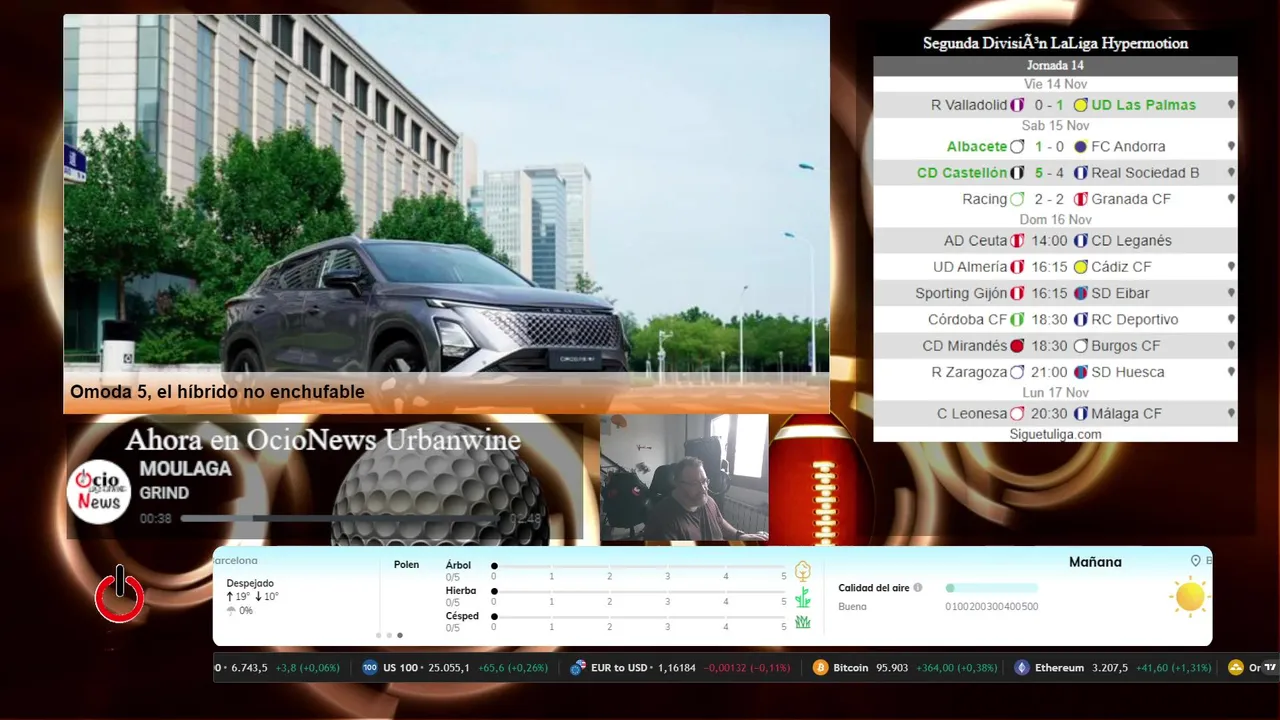Open stadium pin for R Zaragoza match
This screenshot has height=720, width=1280.
pos(1231,372)
